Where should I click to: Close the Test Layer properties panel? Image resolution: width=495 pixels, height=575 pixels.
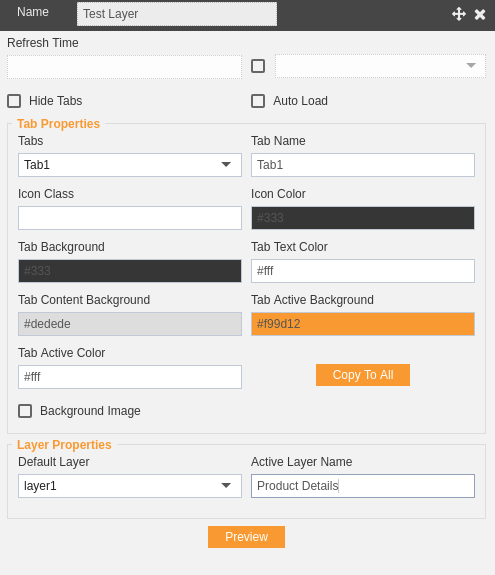point(480,14)
